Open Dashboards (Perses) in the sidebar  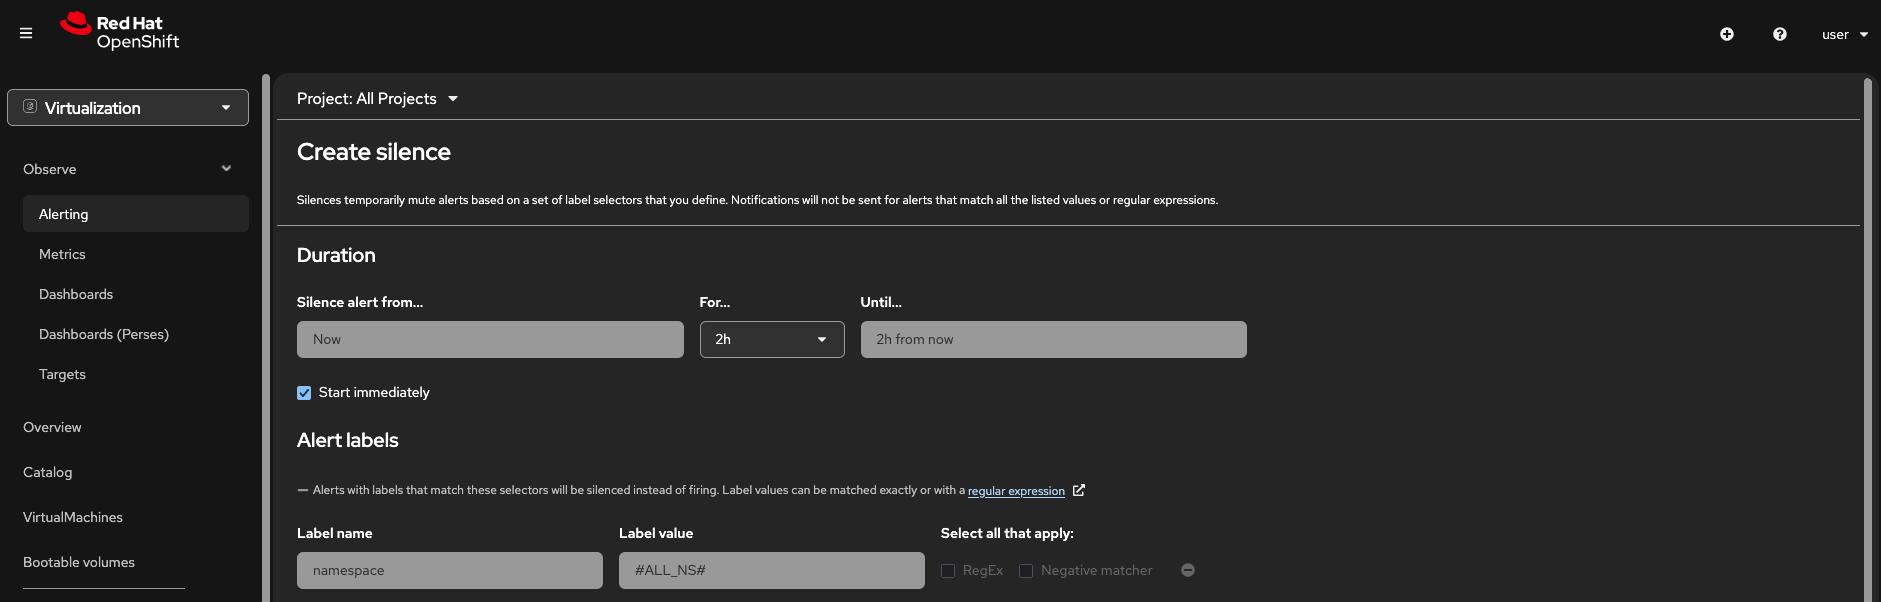(x=104, y=334)
